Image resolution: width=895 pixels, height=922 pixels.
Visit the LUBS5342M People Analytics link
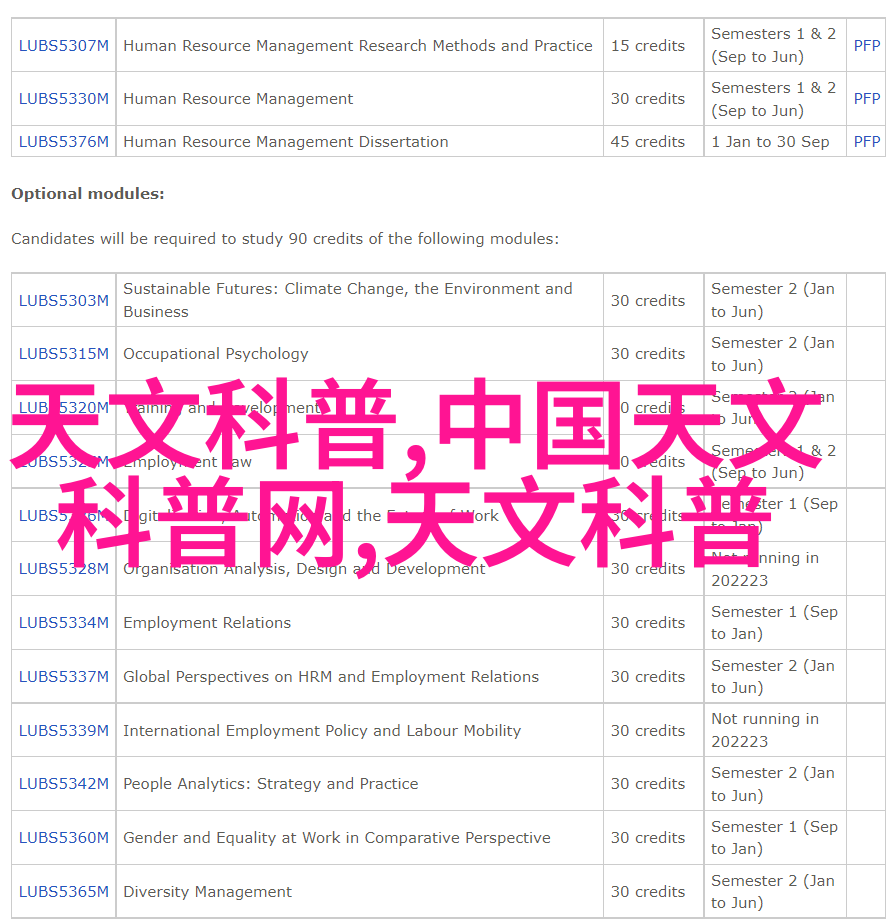(x=63, y=784)
